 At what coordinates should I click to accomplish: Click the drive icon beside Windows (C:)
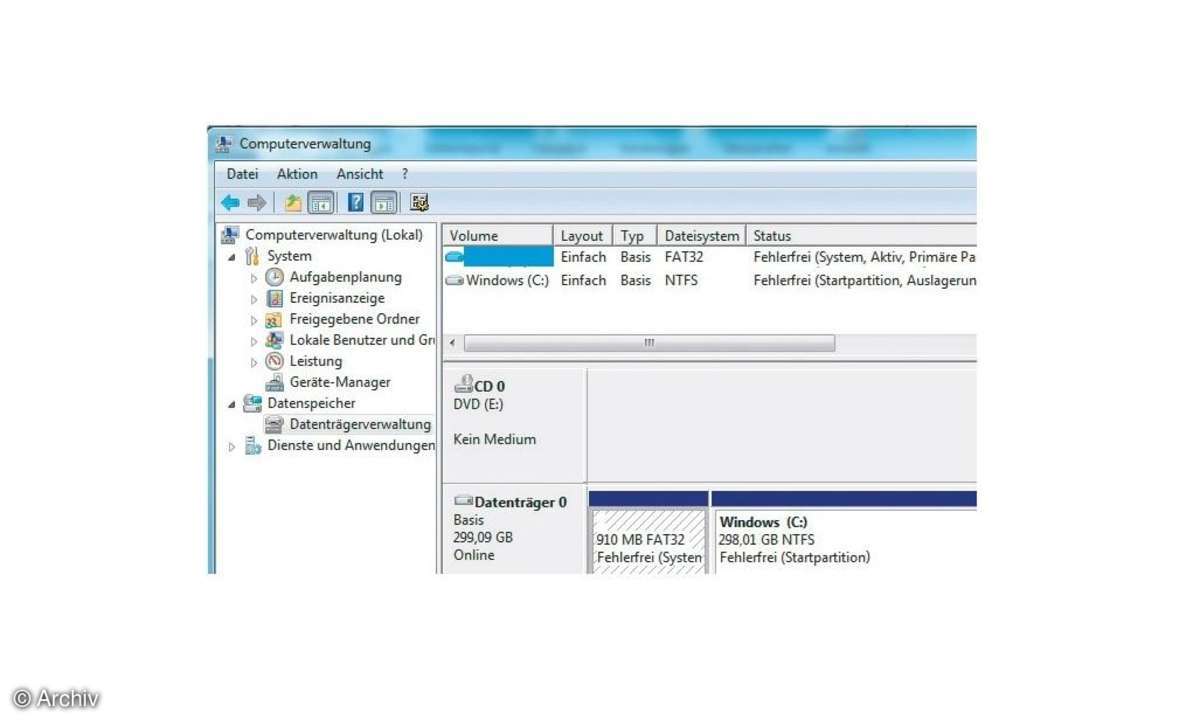[455, 281]
